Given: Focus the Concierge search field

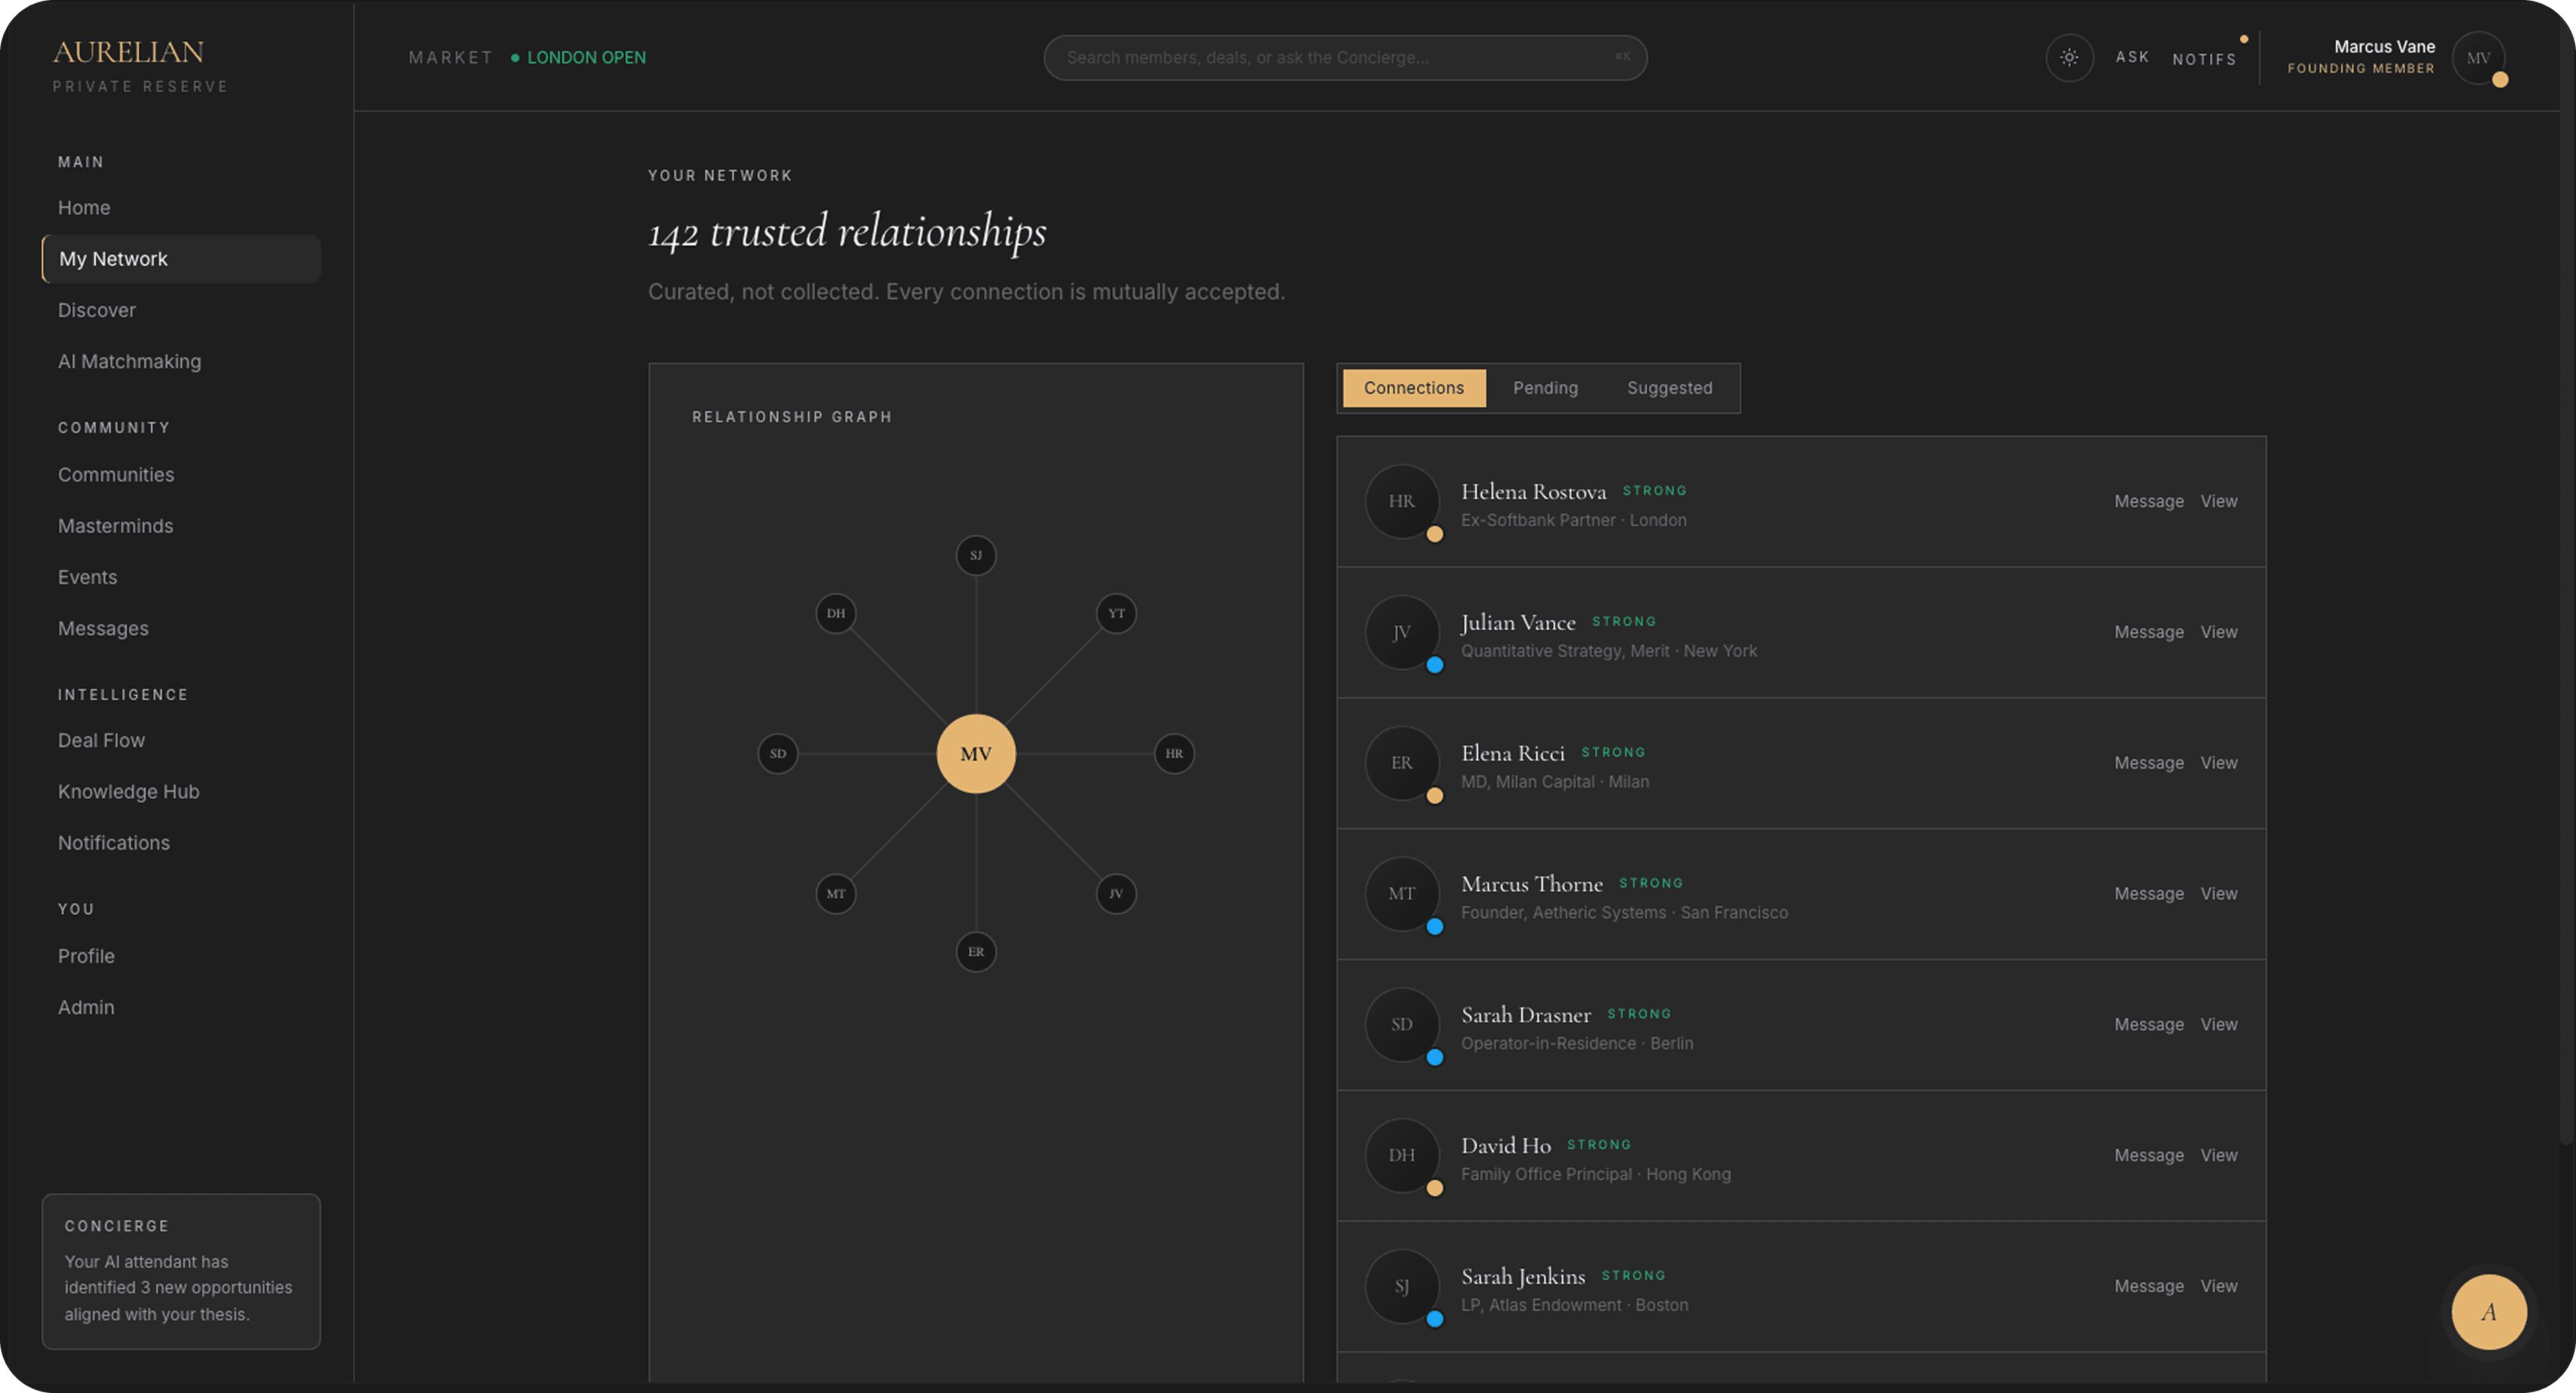Looking at the screenshot, I should tap(1345, 58).
